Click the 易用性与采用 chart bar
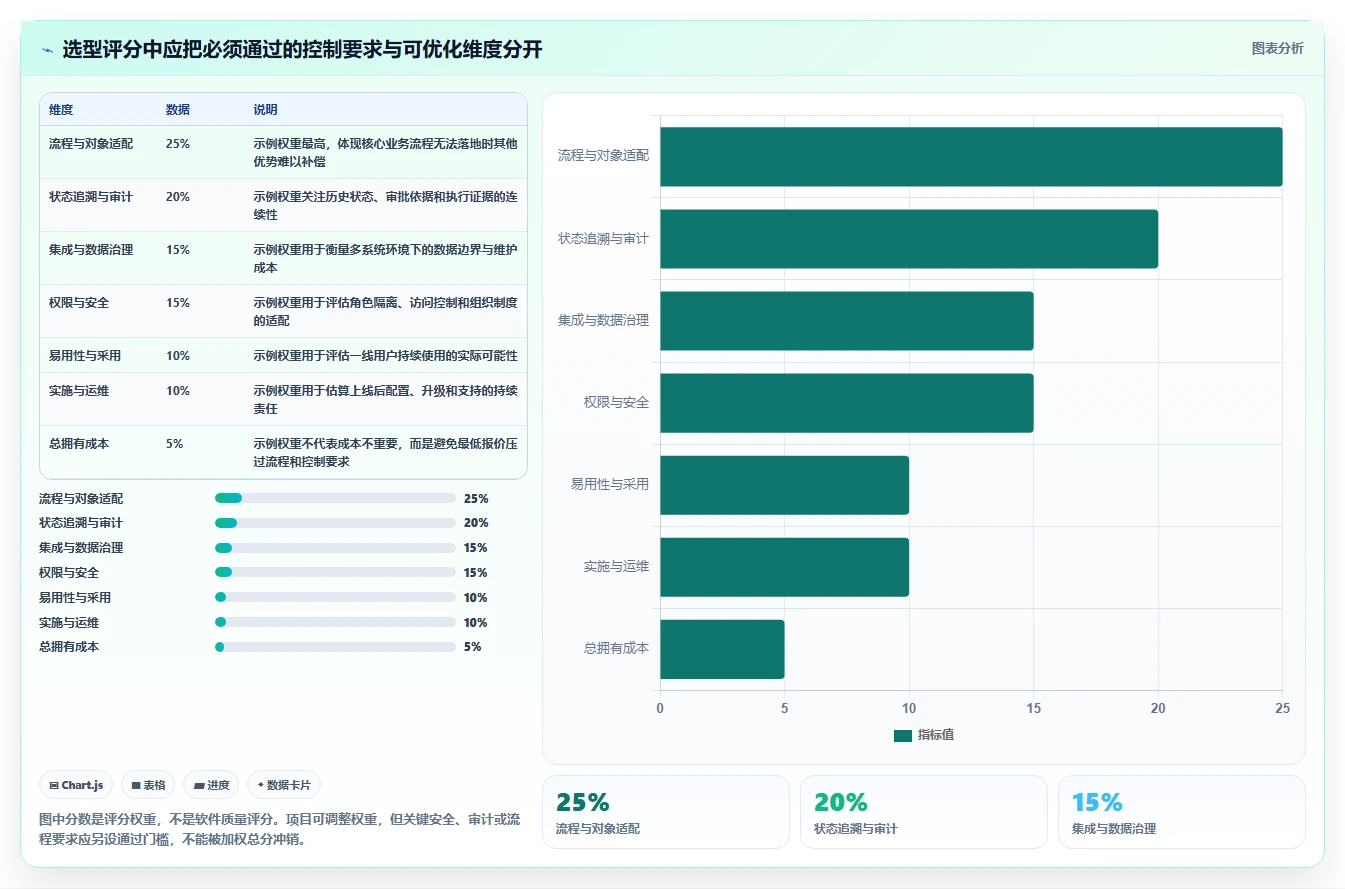Viewport: 1345px width, 889px height. point(784,485)
